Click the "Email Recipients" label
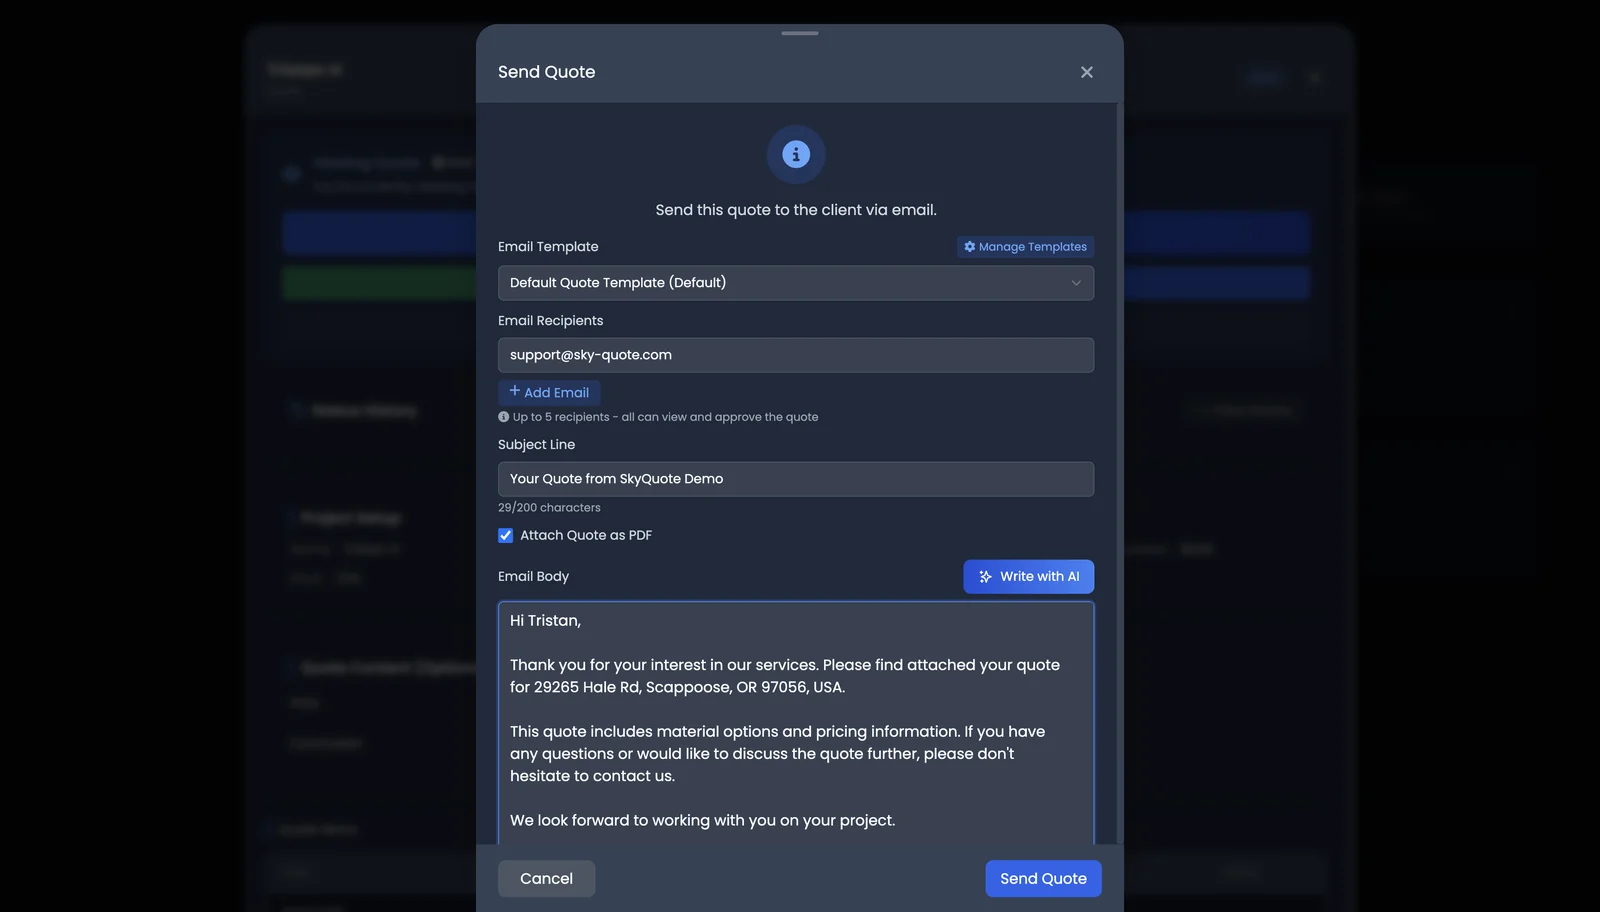This screenshot has height=912, width=1600. (x=550, y=321)
